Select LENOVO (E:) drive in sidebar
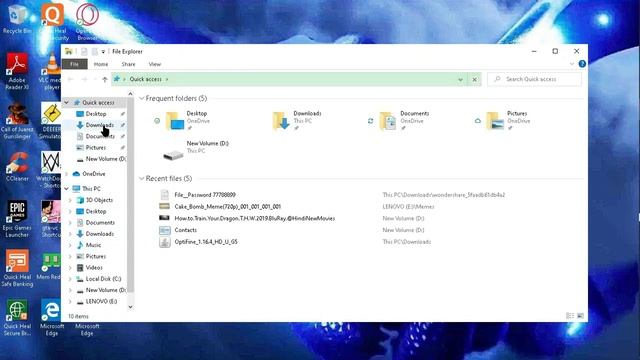640x360 pixels. pyautogui.click(x=101, y=301)
